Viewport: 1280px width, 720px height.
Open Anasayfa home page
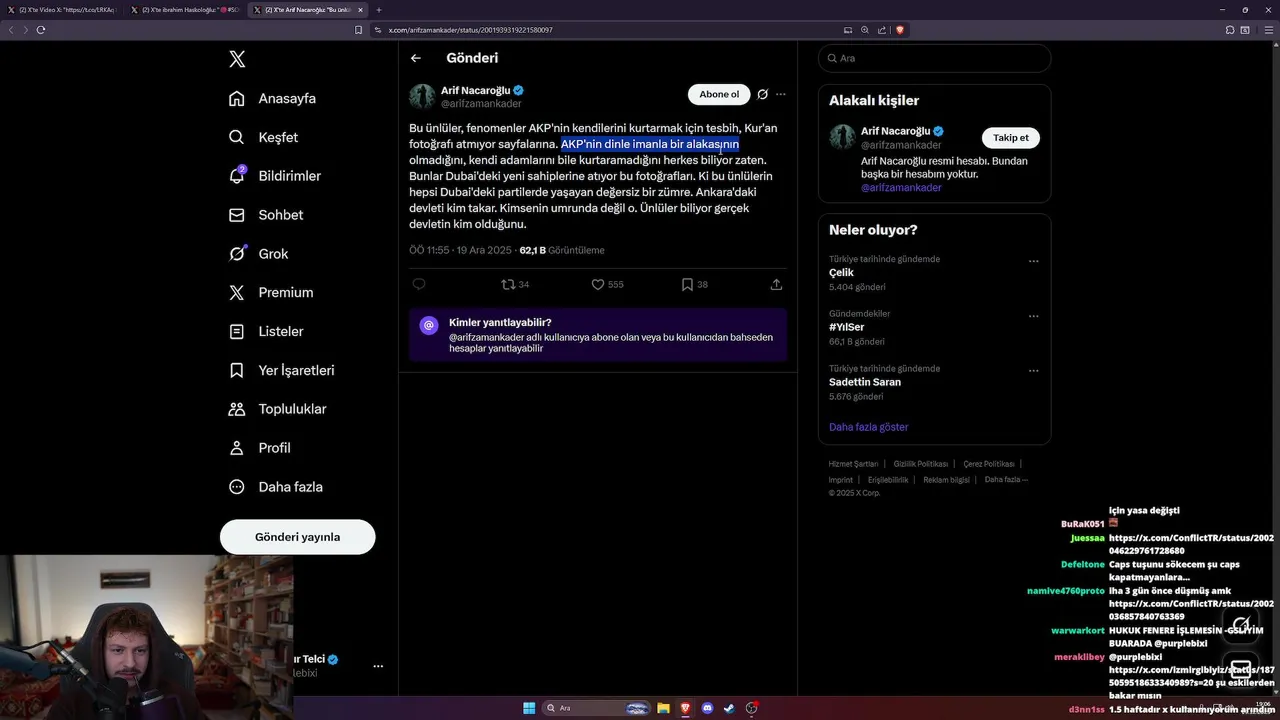272,98
